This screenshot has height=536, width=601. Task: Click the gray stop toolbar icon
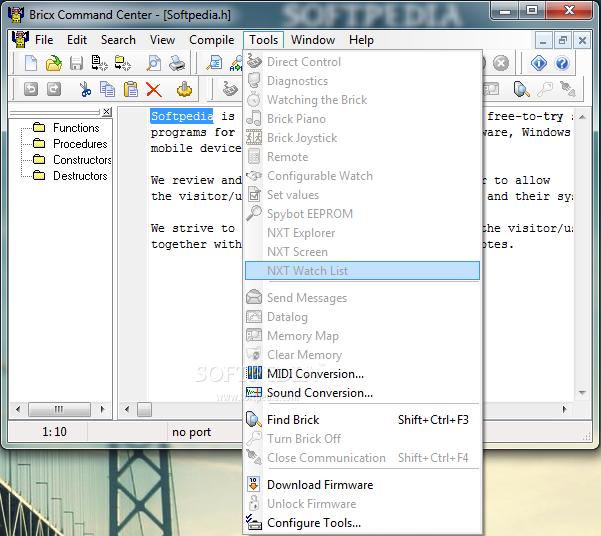(x=501, y=63)
